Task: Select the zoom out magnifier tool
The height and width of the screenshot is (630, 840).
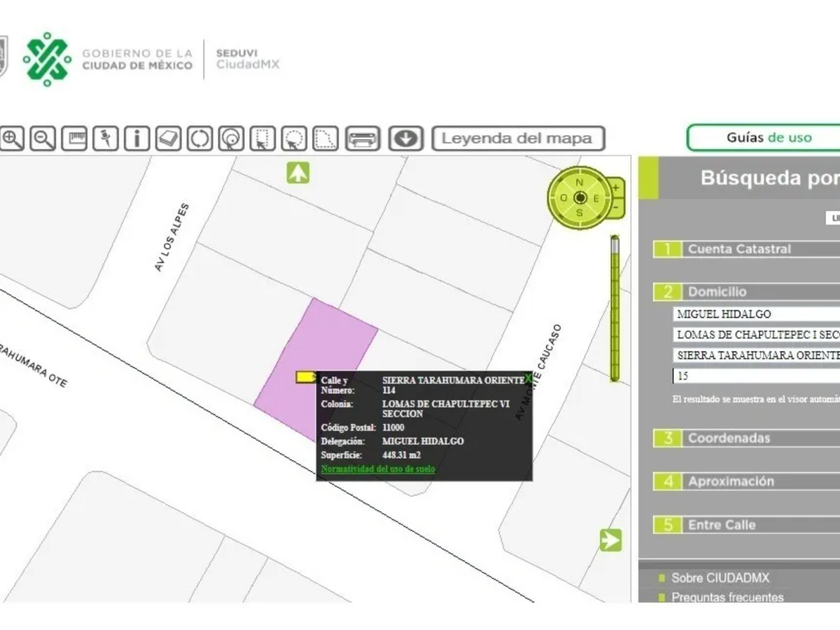Action: pyautogui.click(x=43, y=139)
